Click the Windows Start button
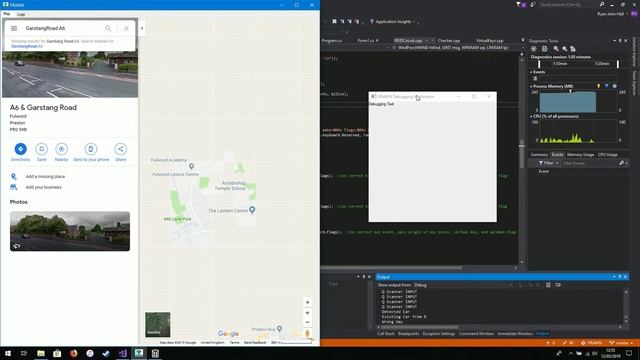The width and height of the screenshot is (640, 360). pos(8,353)
